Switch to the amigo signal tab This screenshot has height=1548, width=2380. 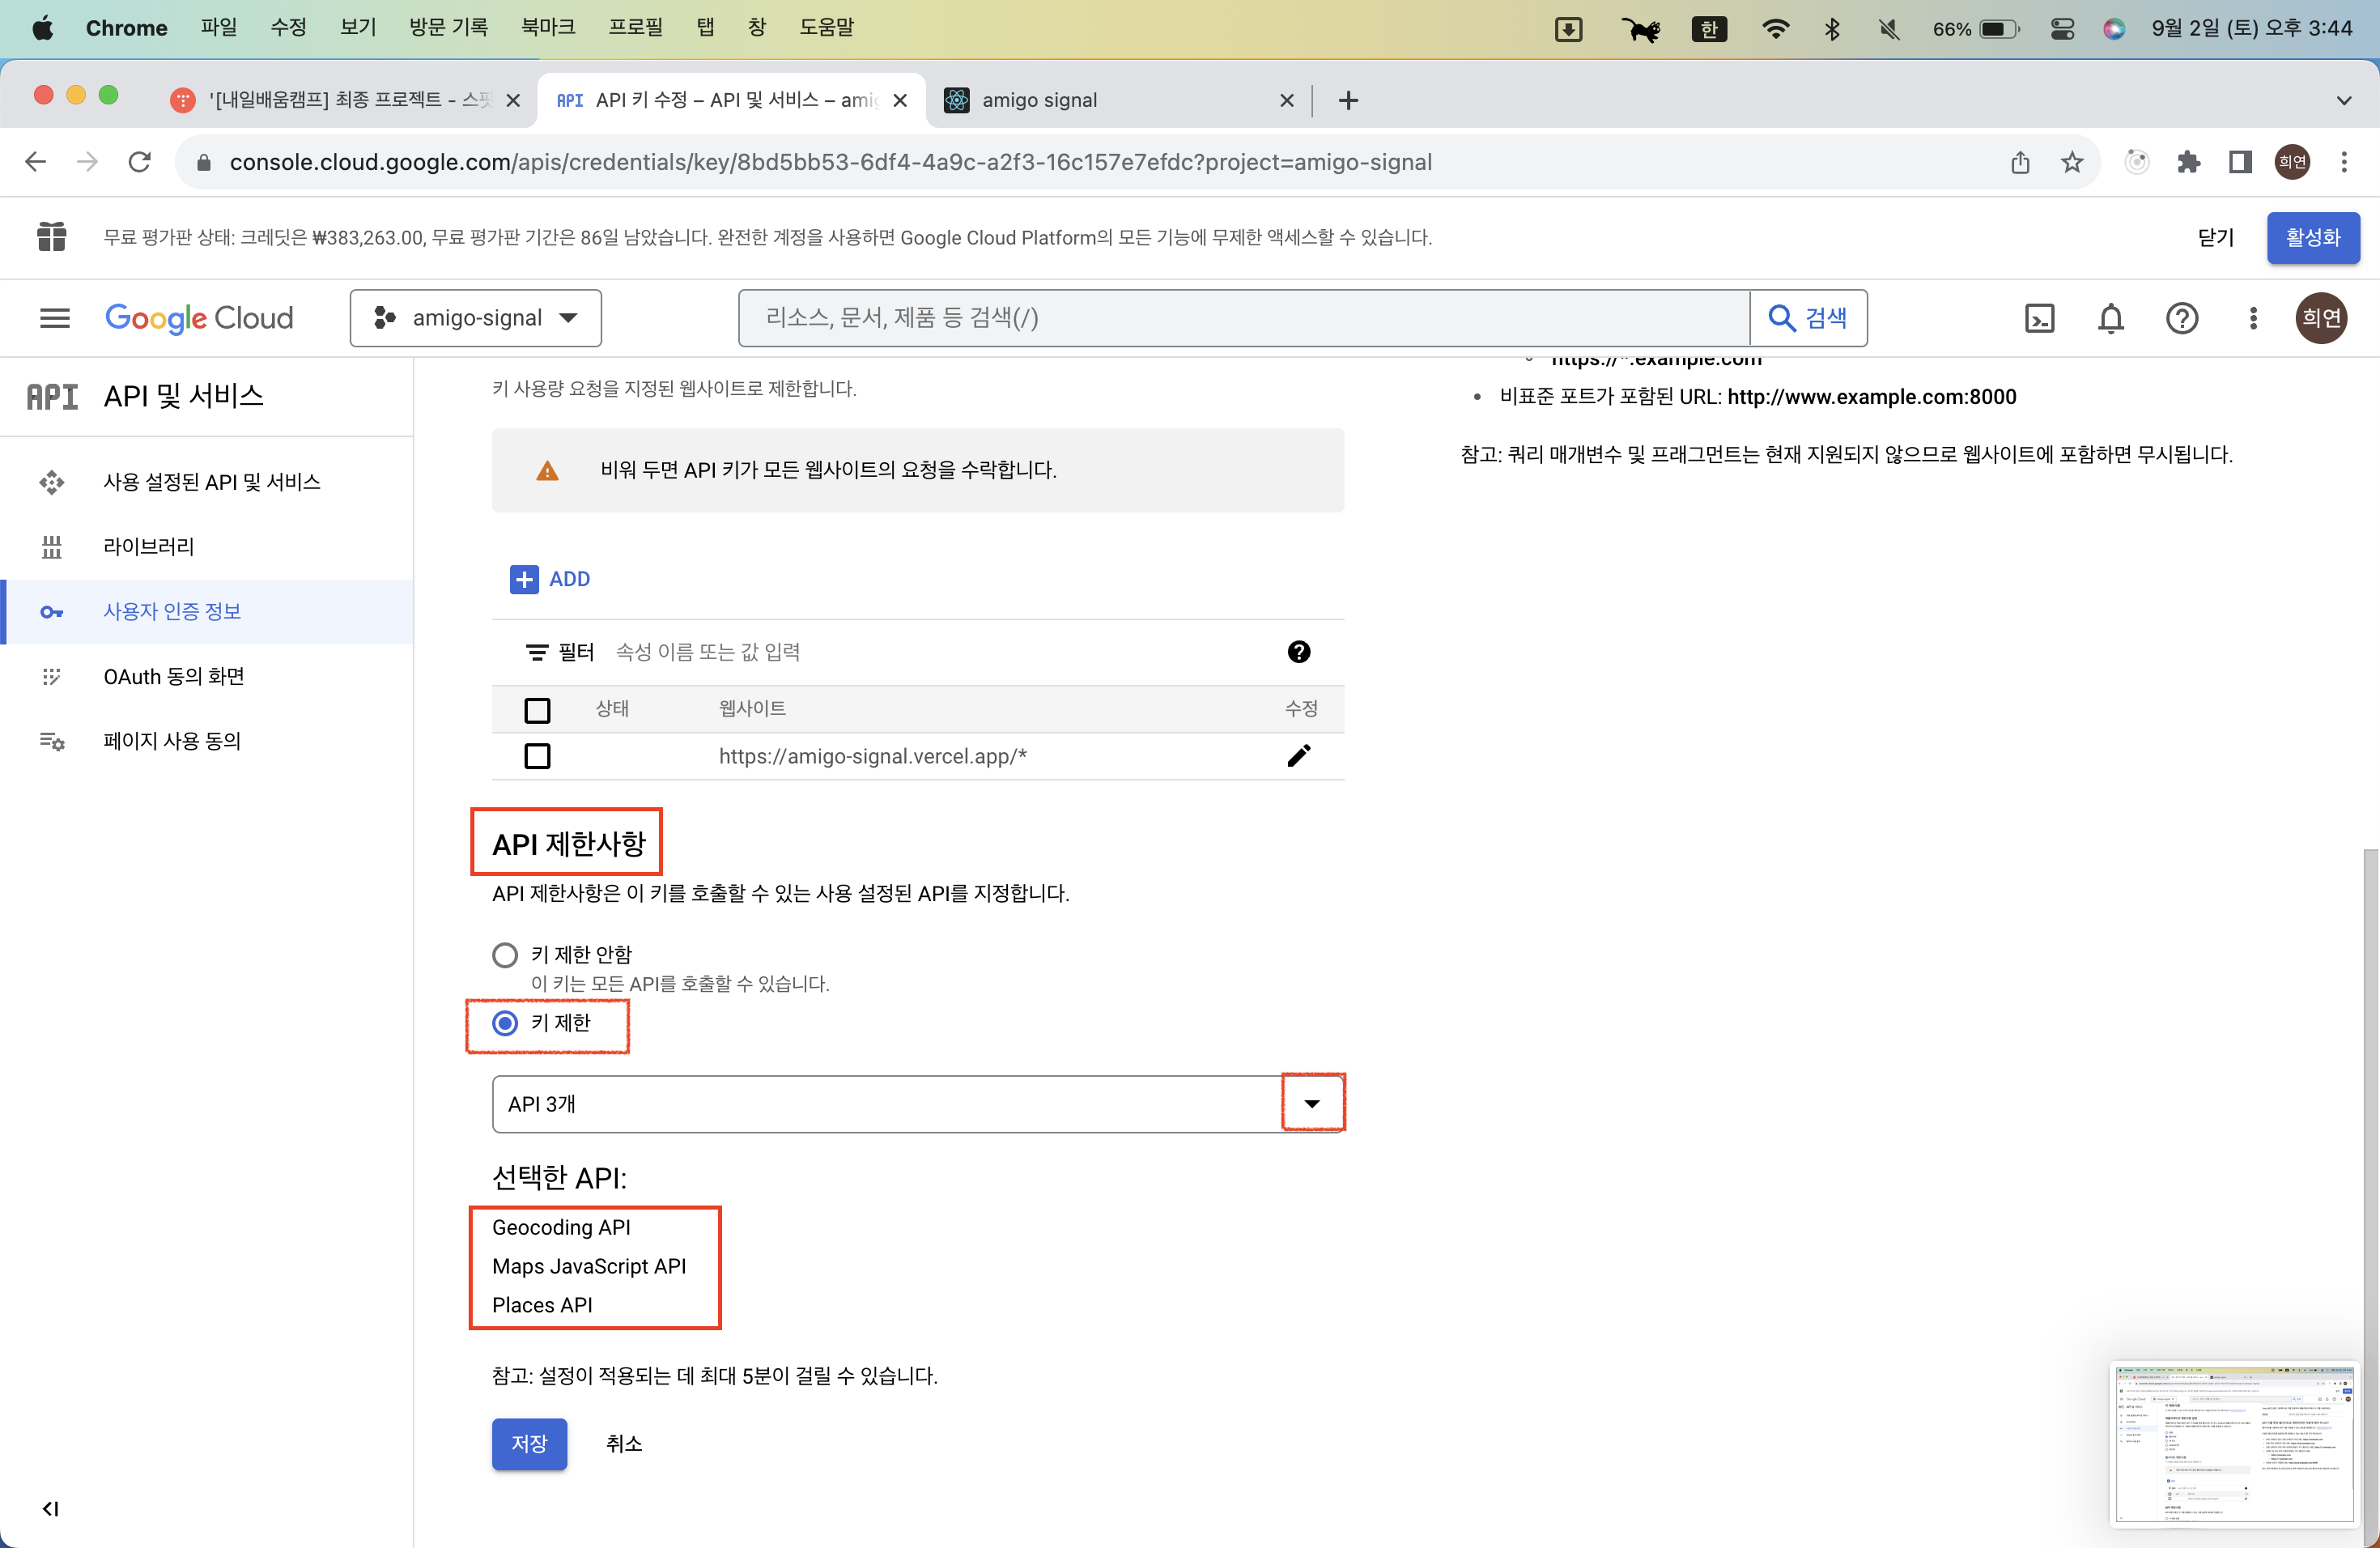click(1118, 100)
